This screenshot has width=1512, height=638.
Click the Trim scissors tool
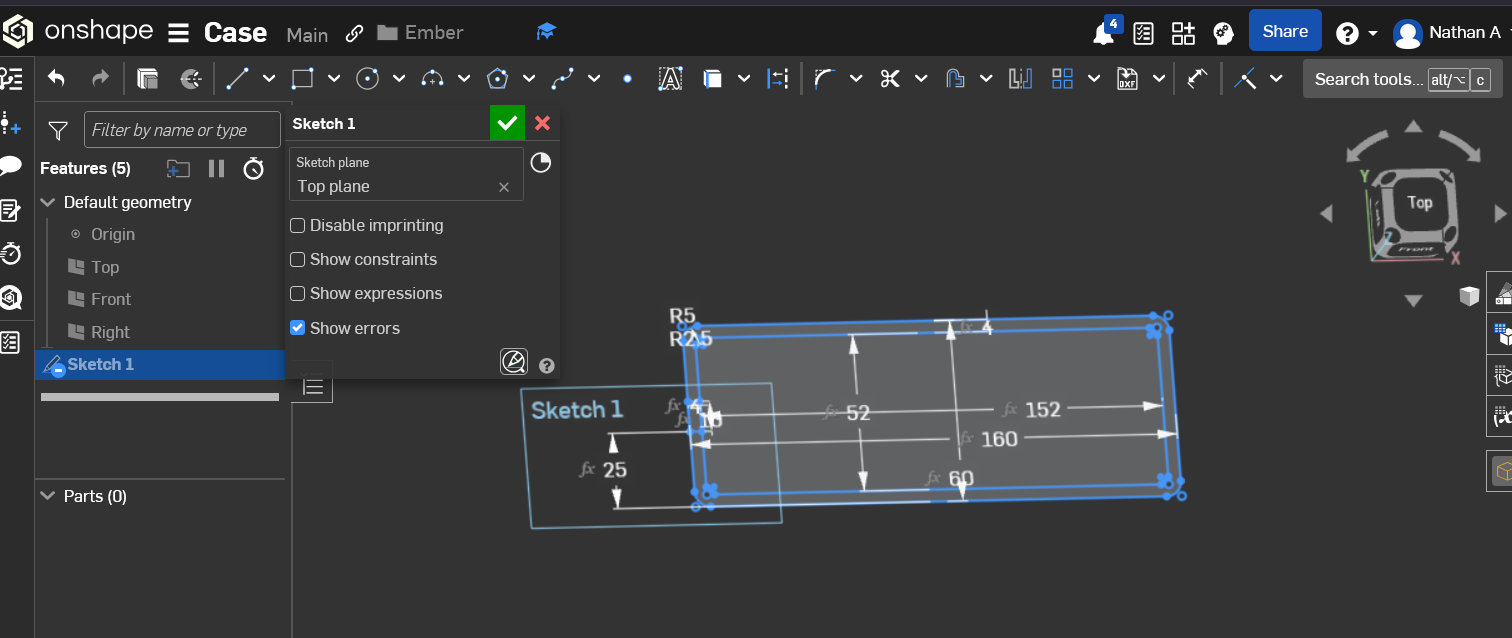[x=890, y=79]
